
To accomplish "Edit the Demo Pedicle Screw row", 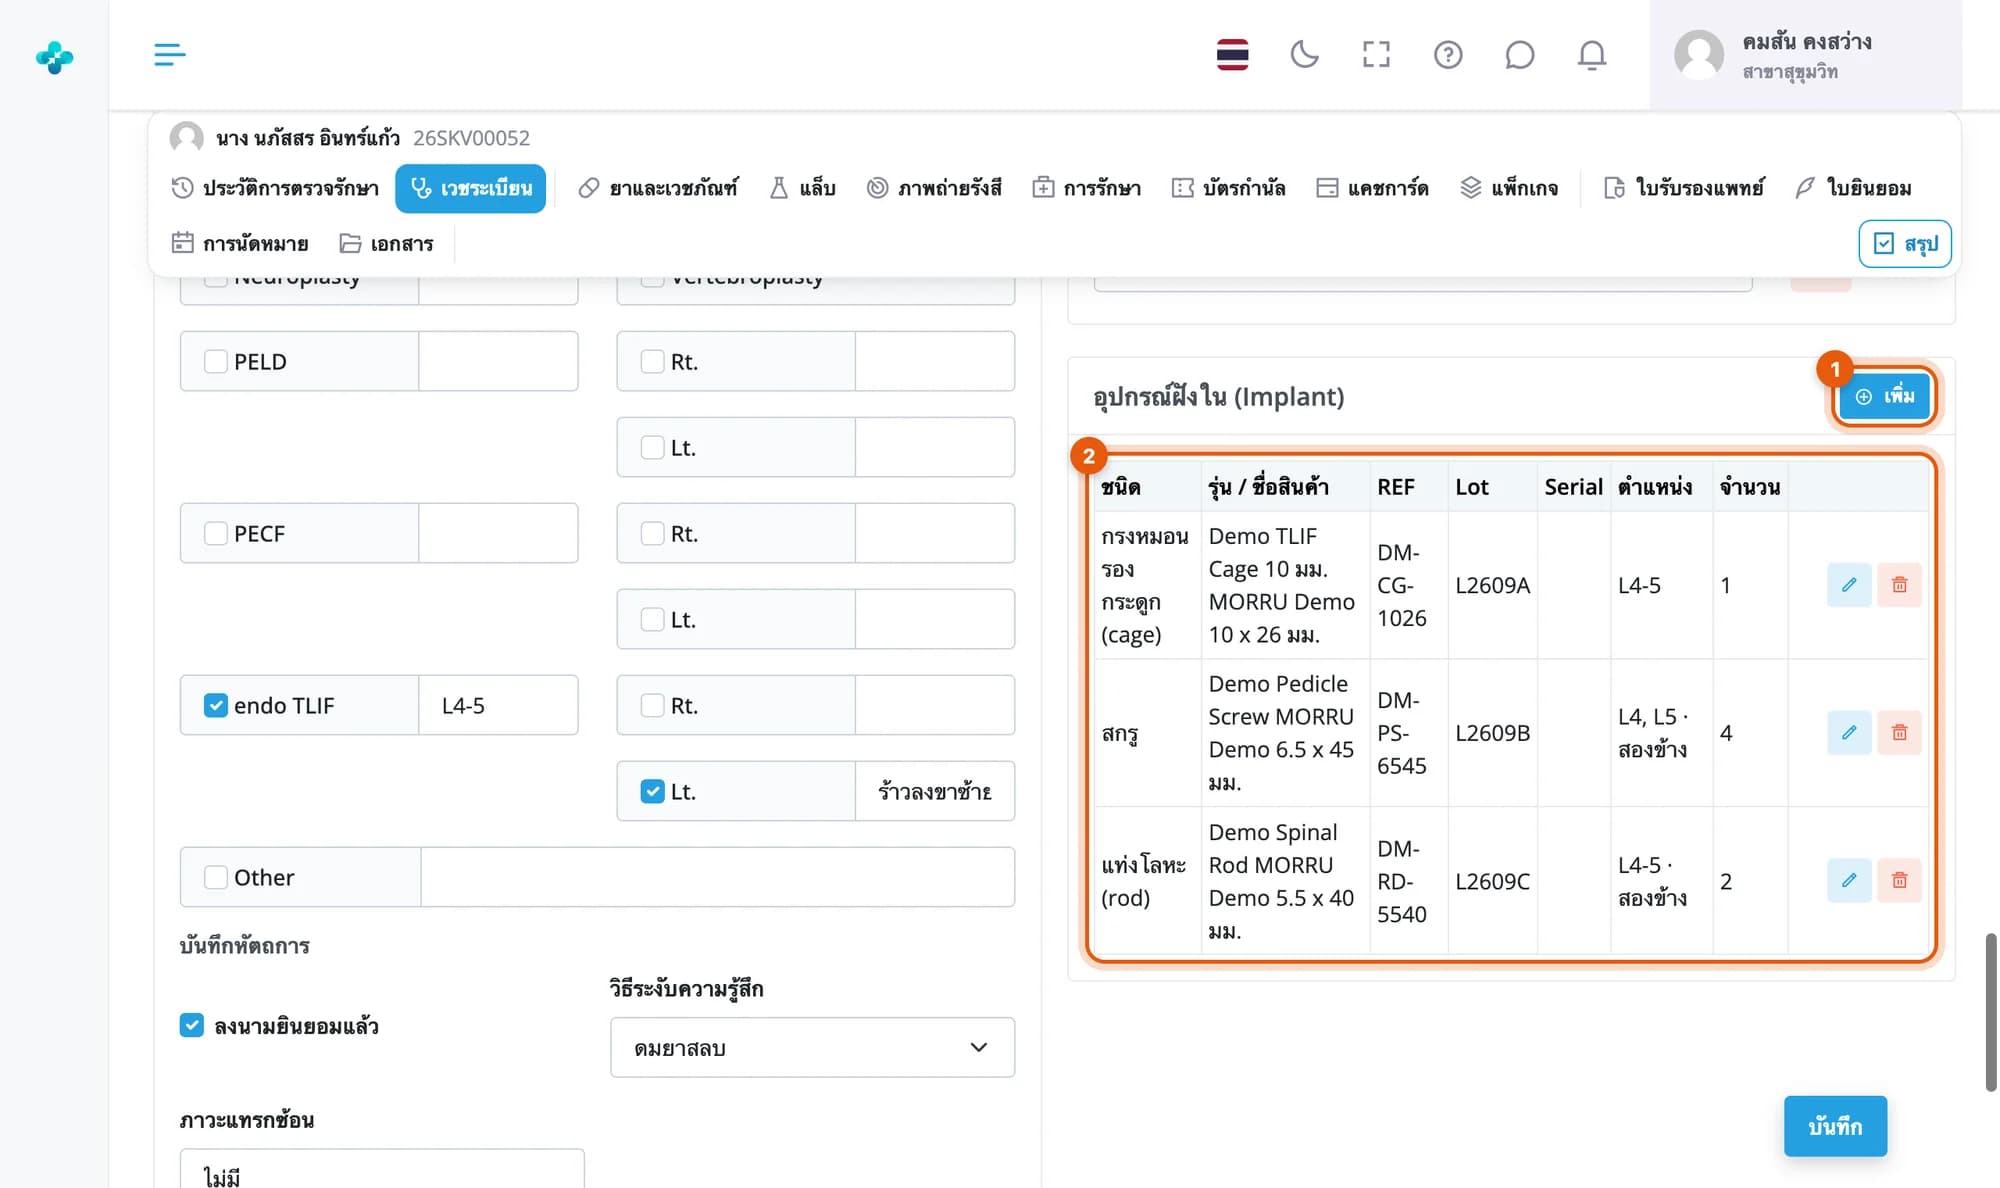I will (1849, 733).
